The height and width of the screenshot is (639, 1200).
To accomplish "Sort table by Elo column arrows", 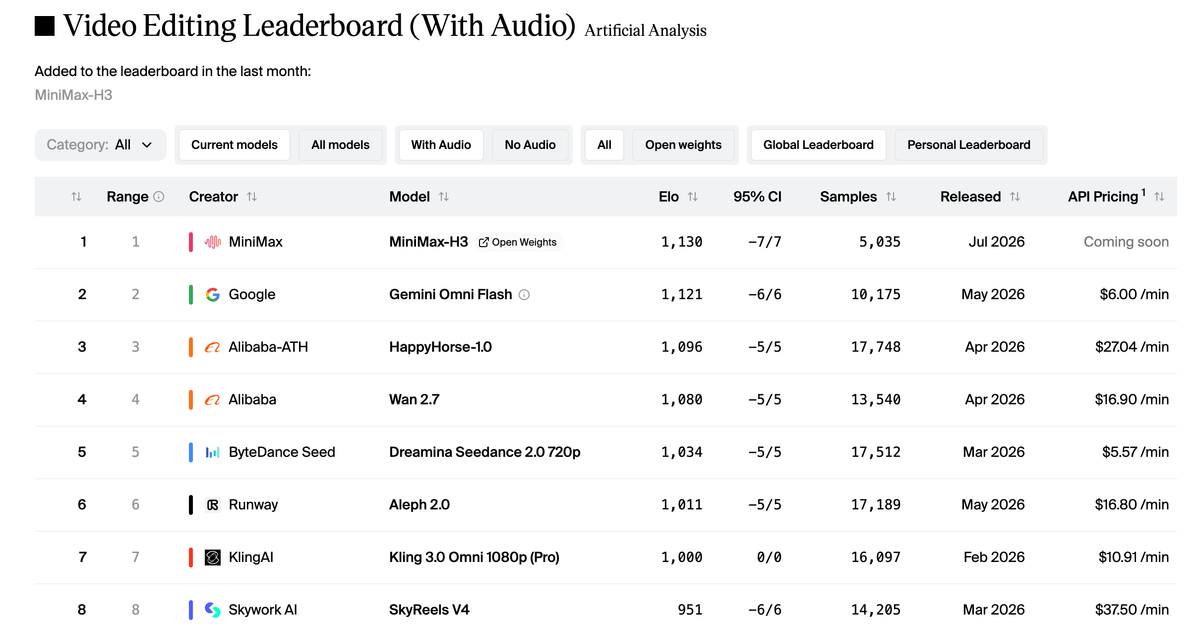I will [x=693, y=197].
